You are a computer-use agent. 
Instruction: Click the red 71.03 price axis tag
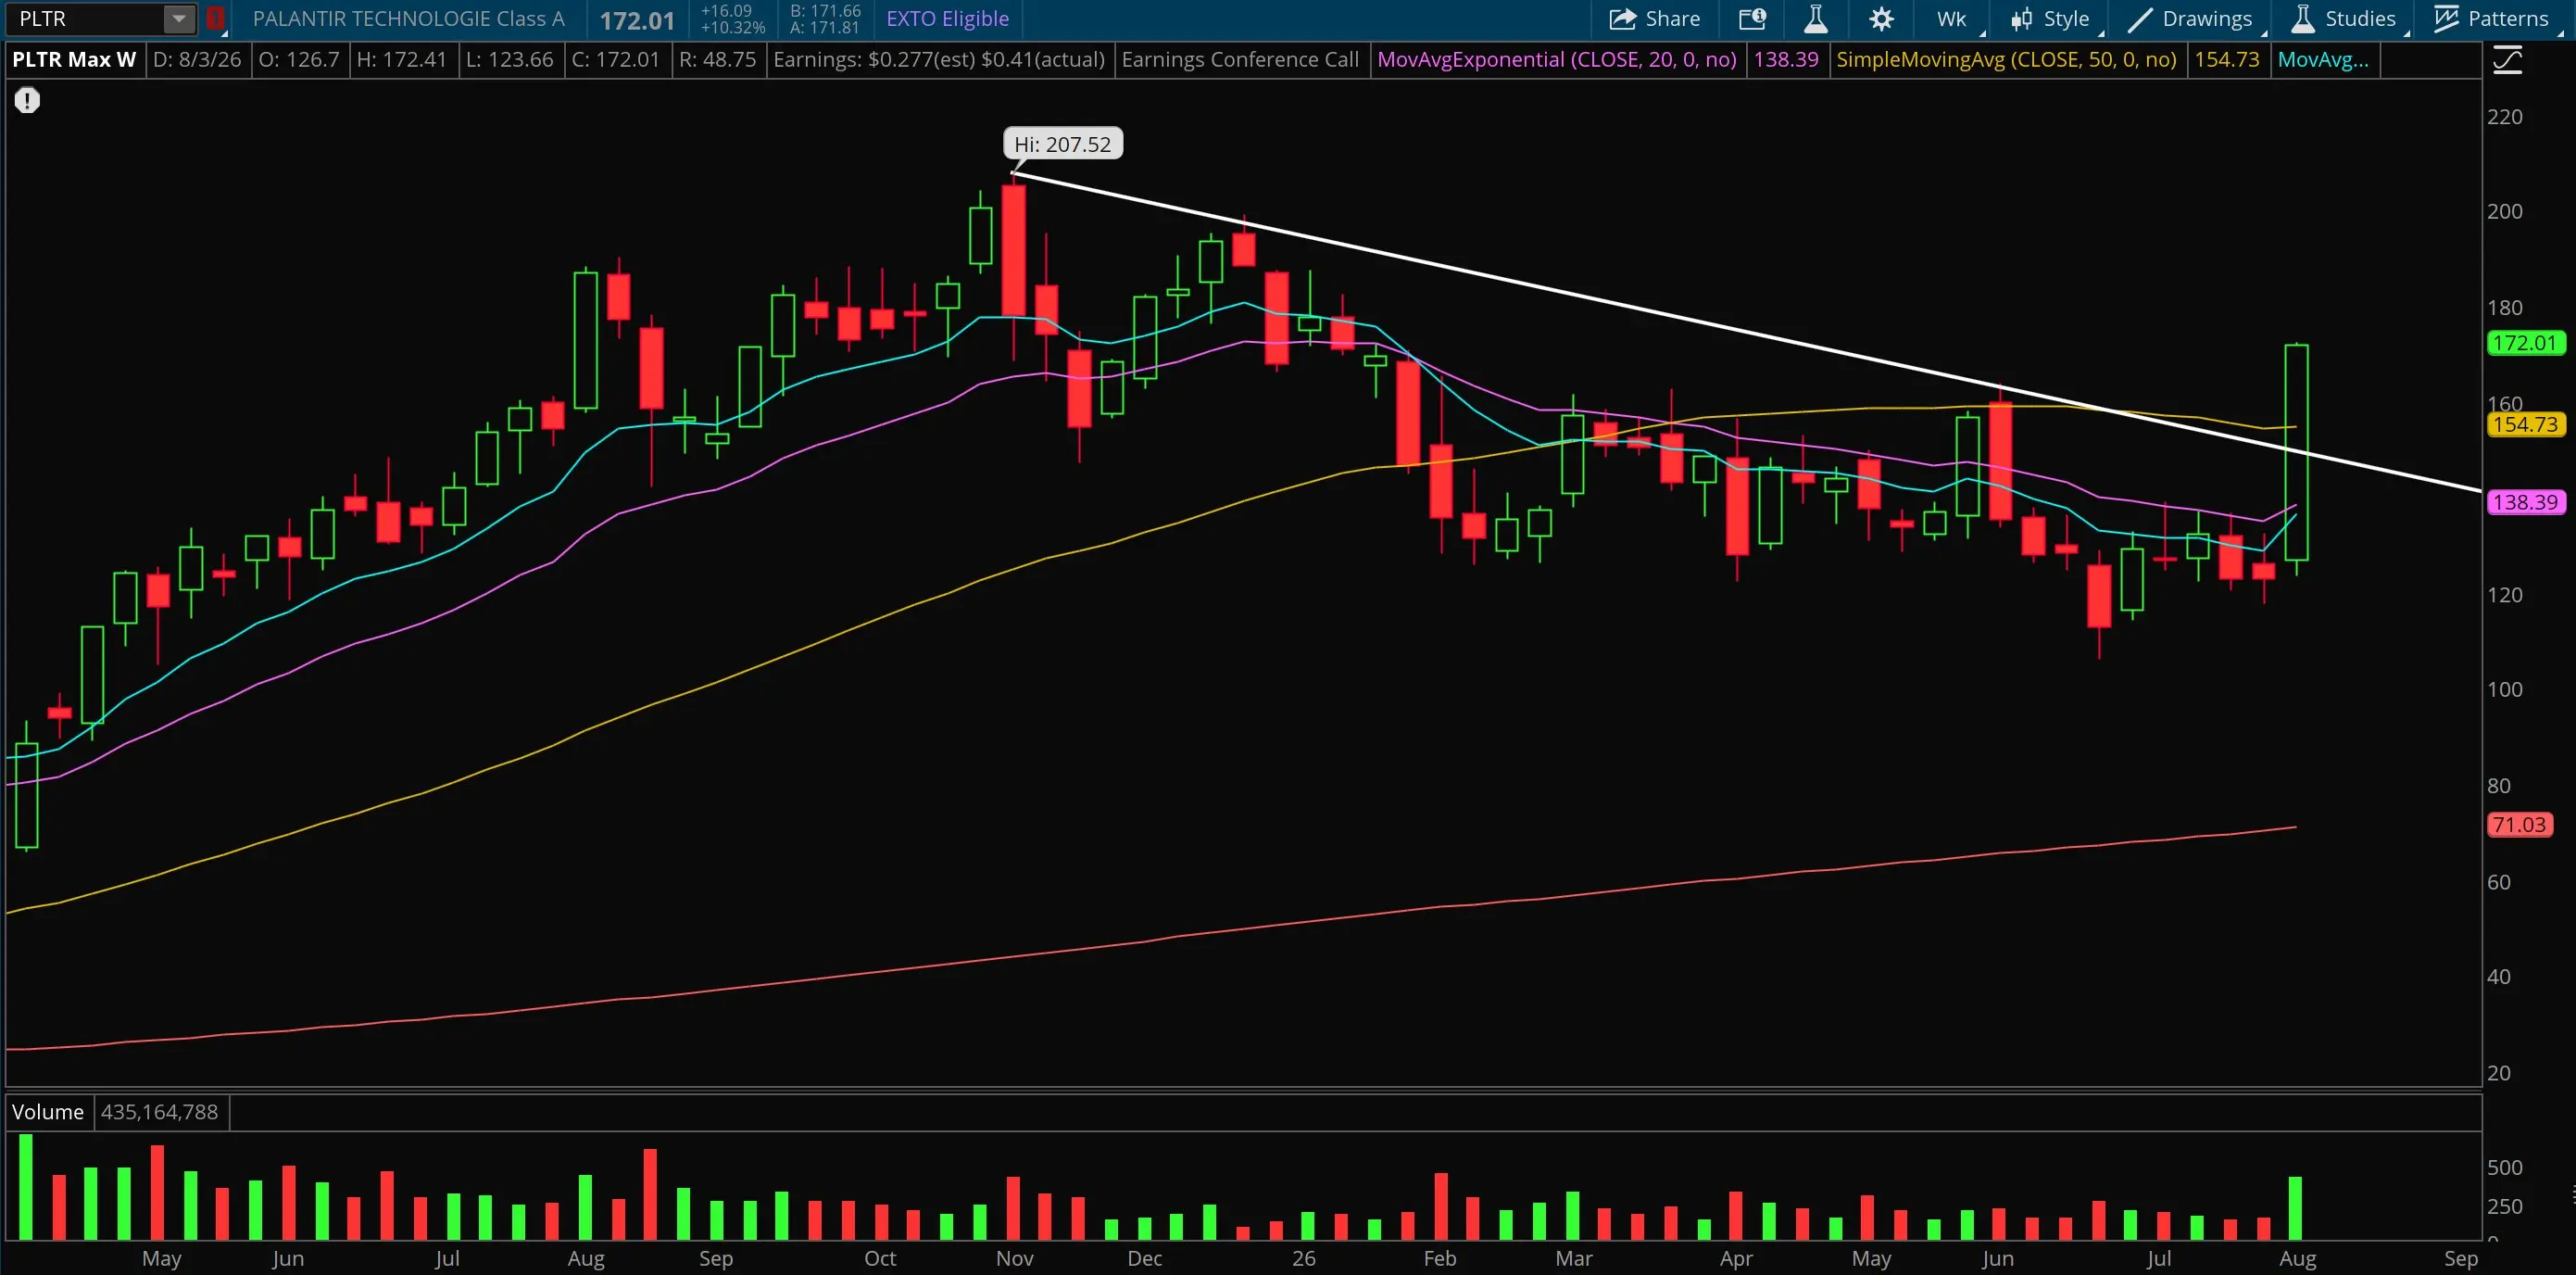pos(2519,824)
